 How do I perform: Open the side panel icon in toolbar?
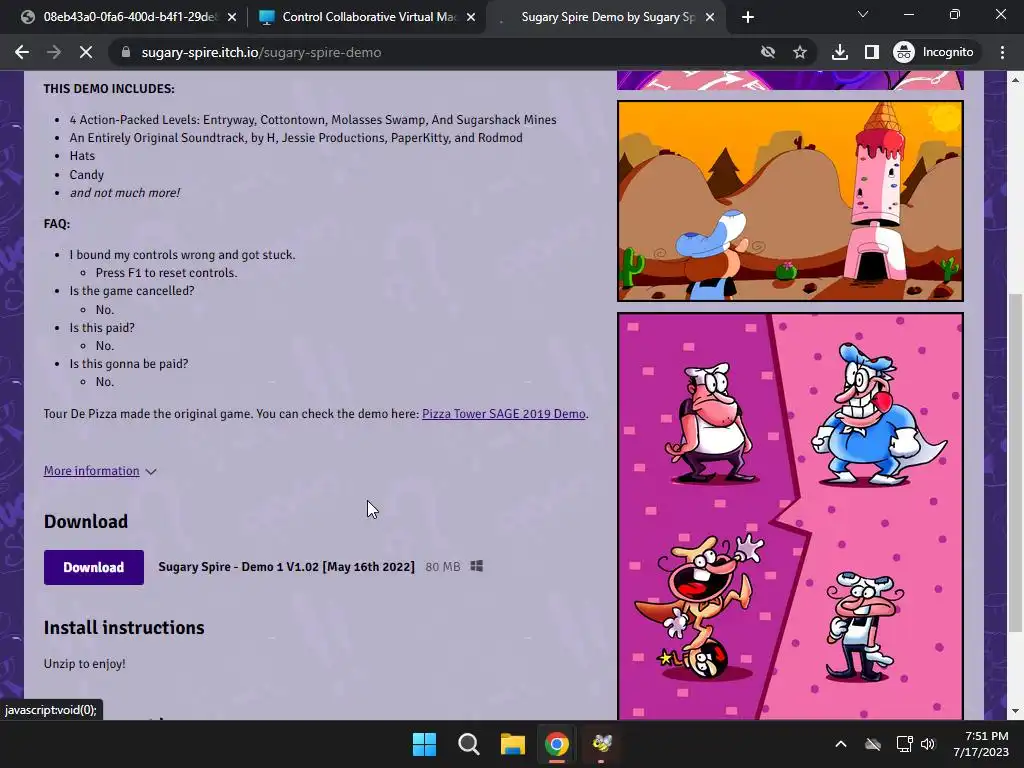click(x=872, y=52)
